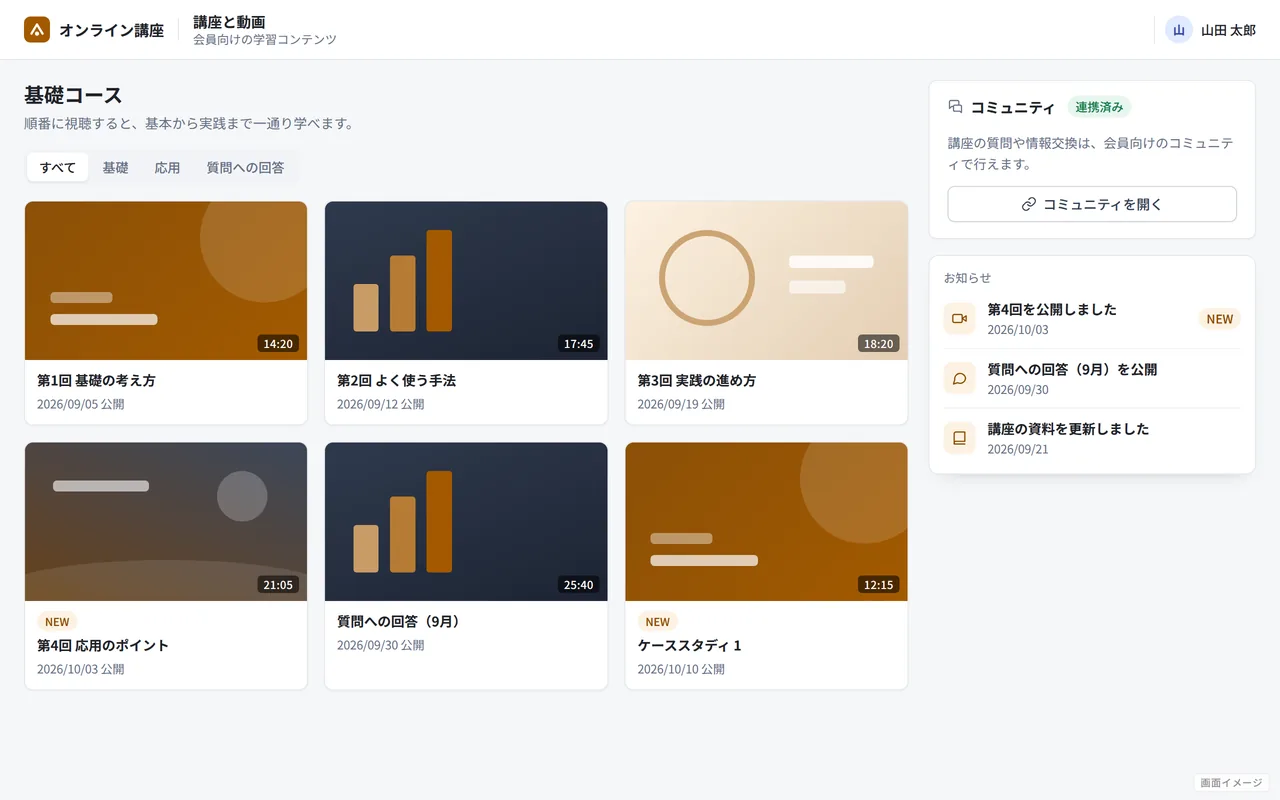
Task: Open the 第2回 よく使う手法 thumbnail
Action: pos(466,281)
